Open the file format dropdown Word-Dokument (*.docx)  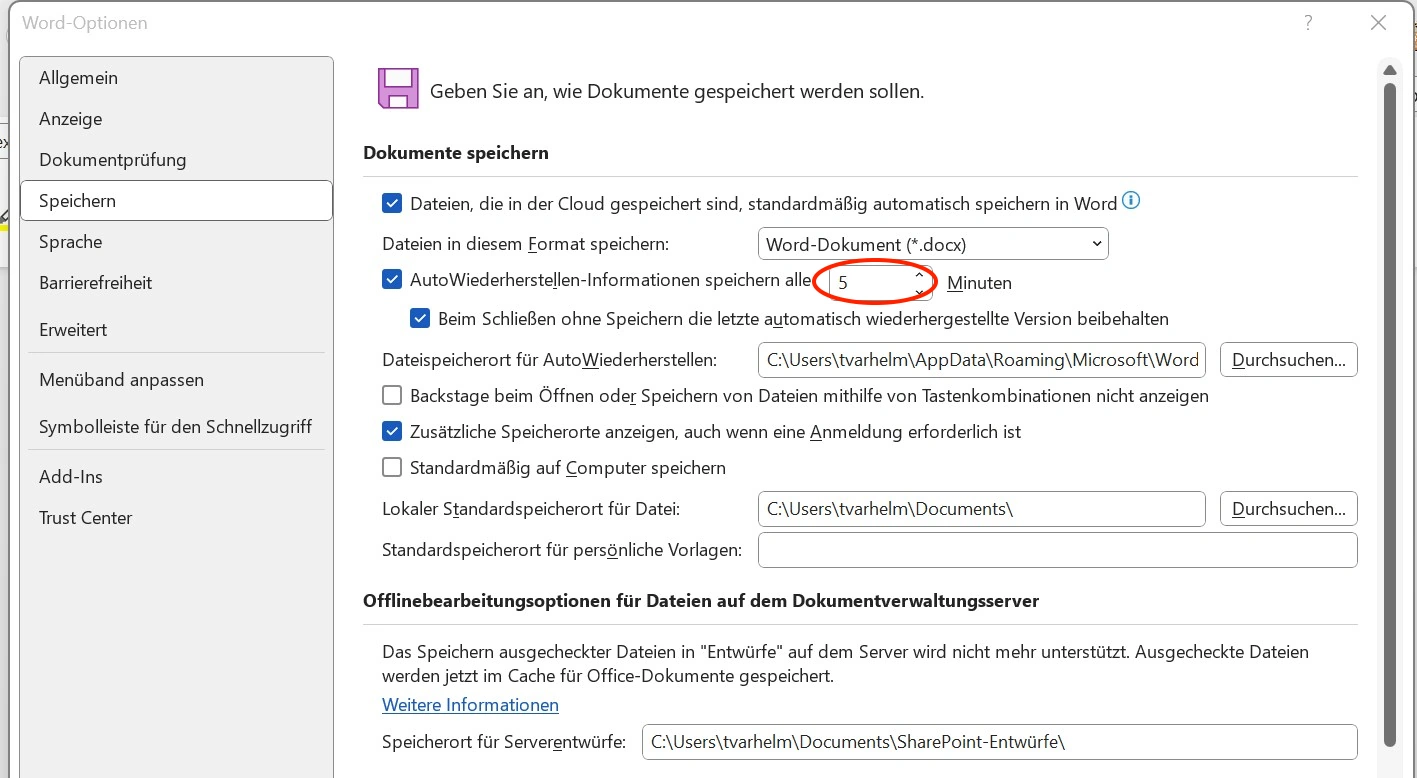(x=933, y=243)
